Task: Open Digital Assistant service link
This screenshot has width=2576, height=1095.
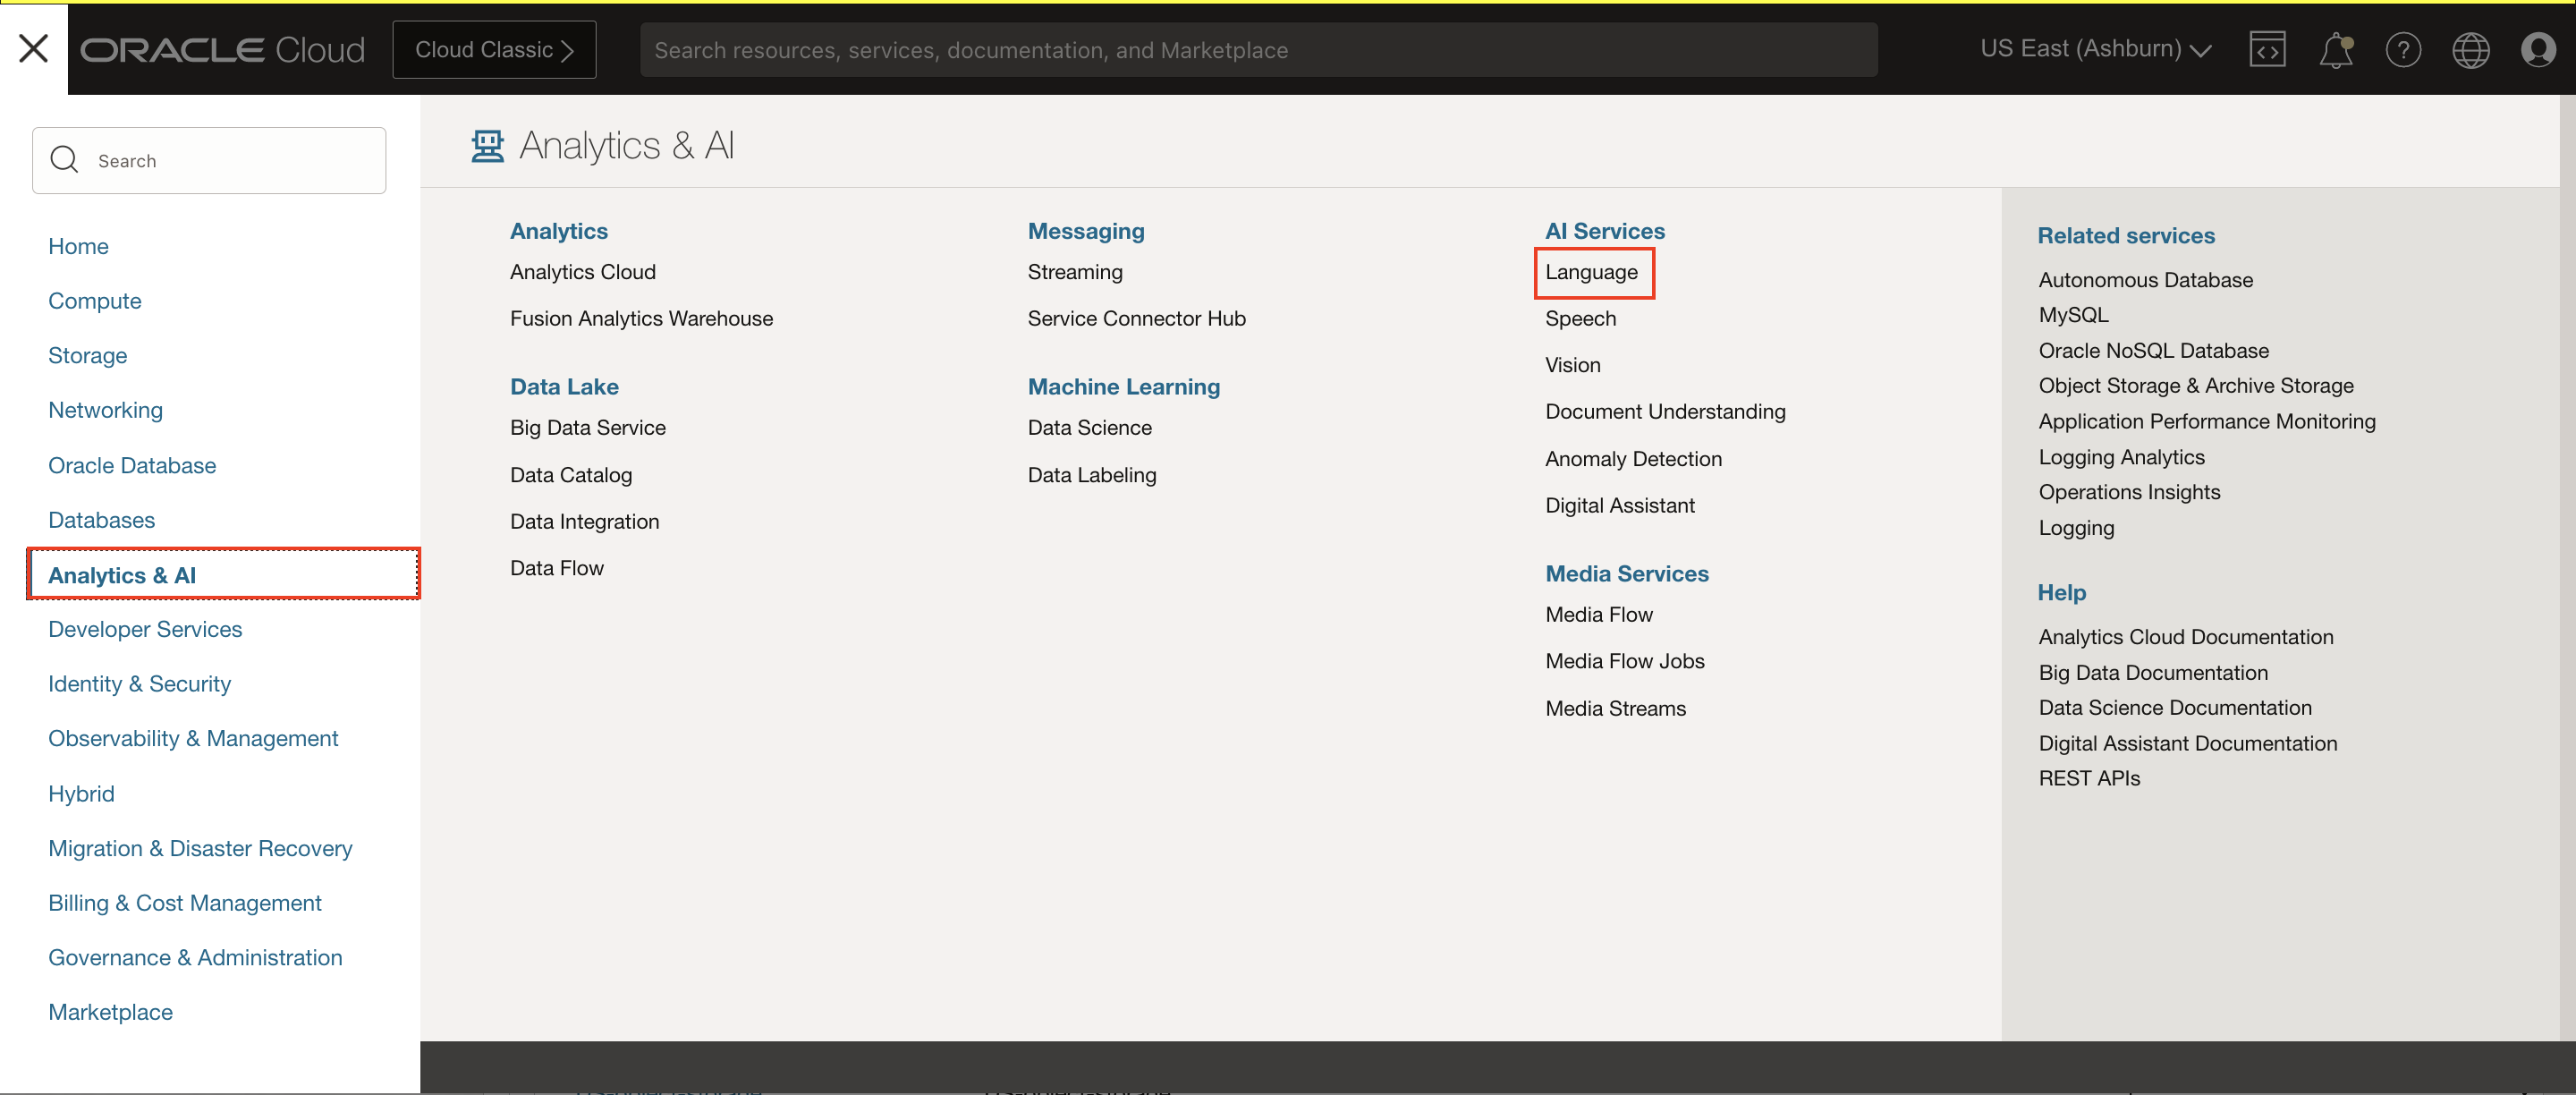Action: pos(1620,505)
